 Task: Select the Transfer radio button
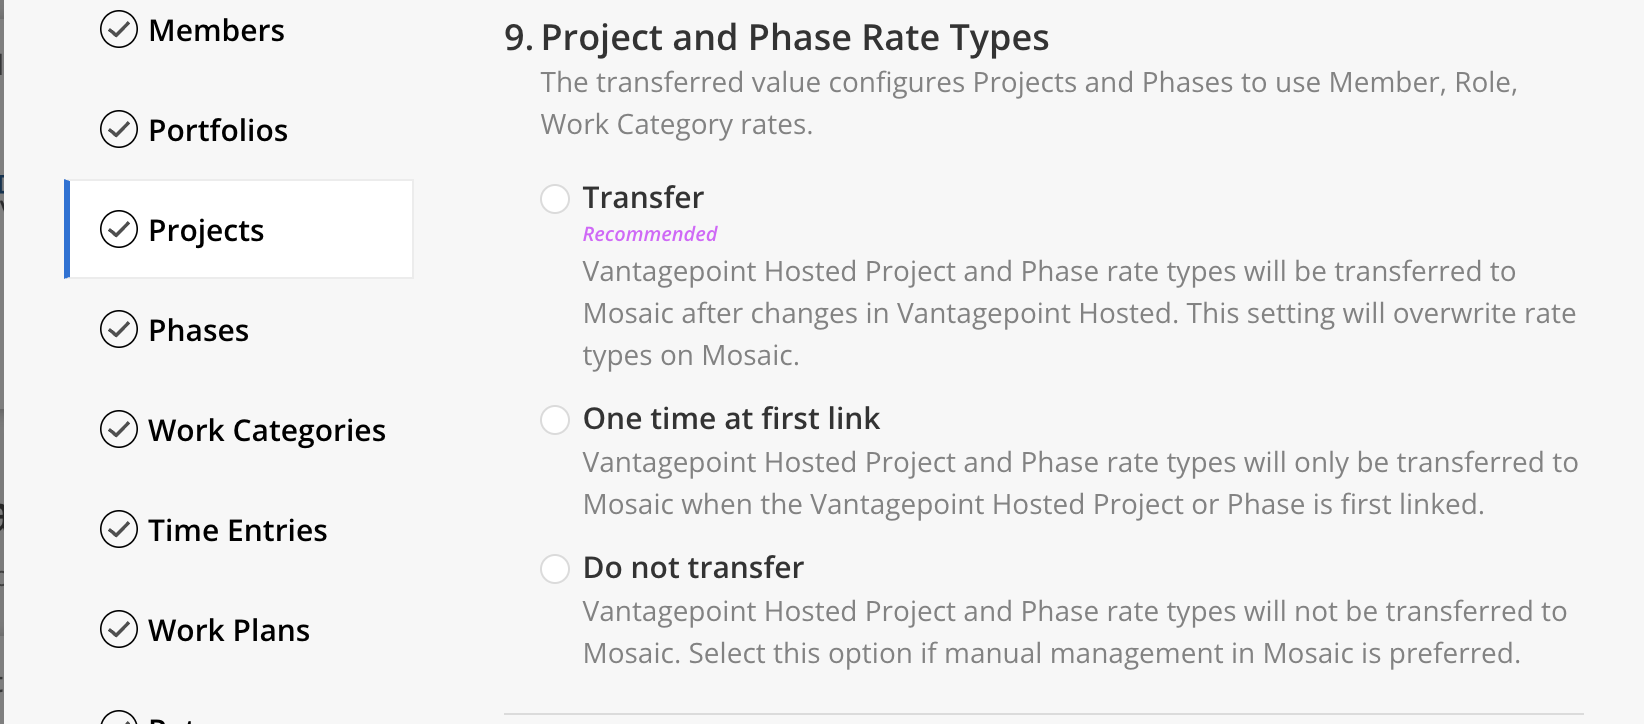(x=555, y=198)
